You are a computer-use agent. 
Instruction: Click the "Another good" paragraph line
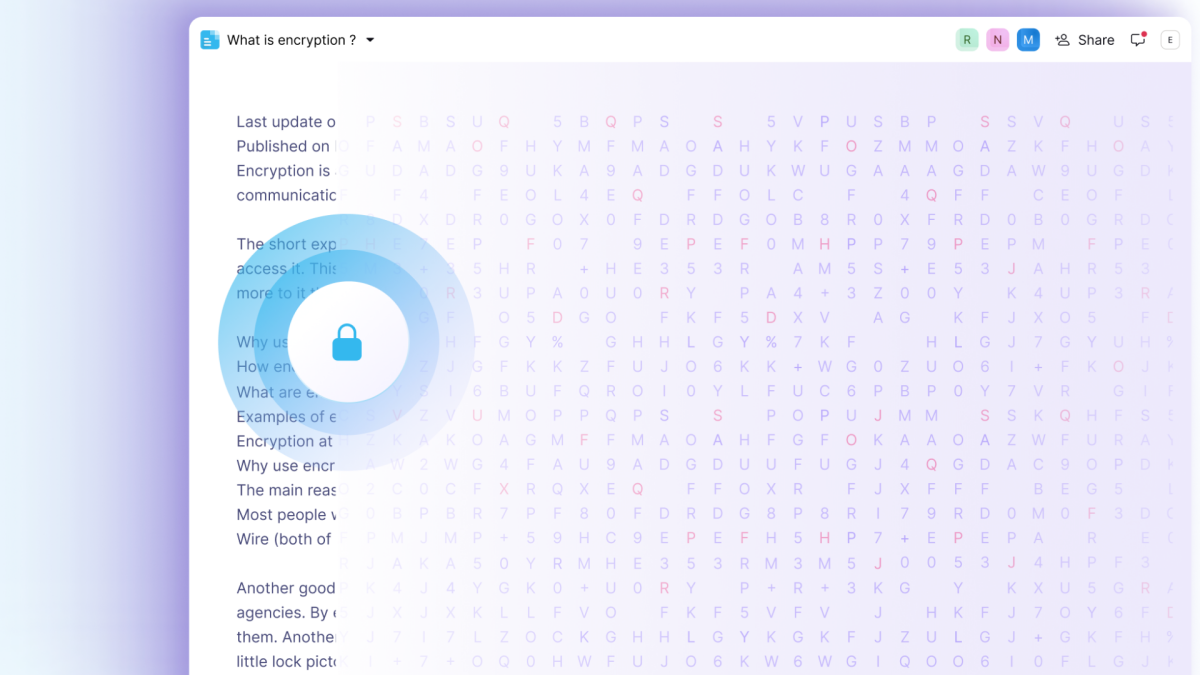click(x=285, y=588)
